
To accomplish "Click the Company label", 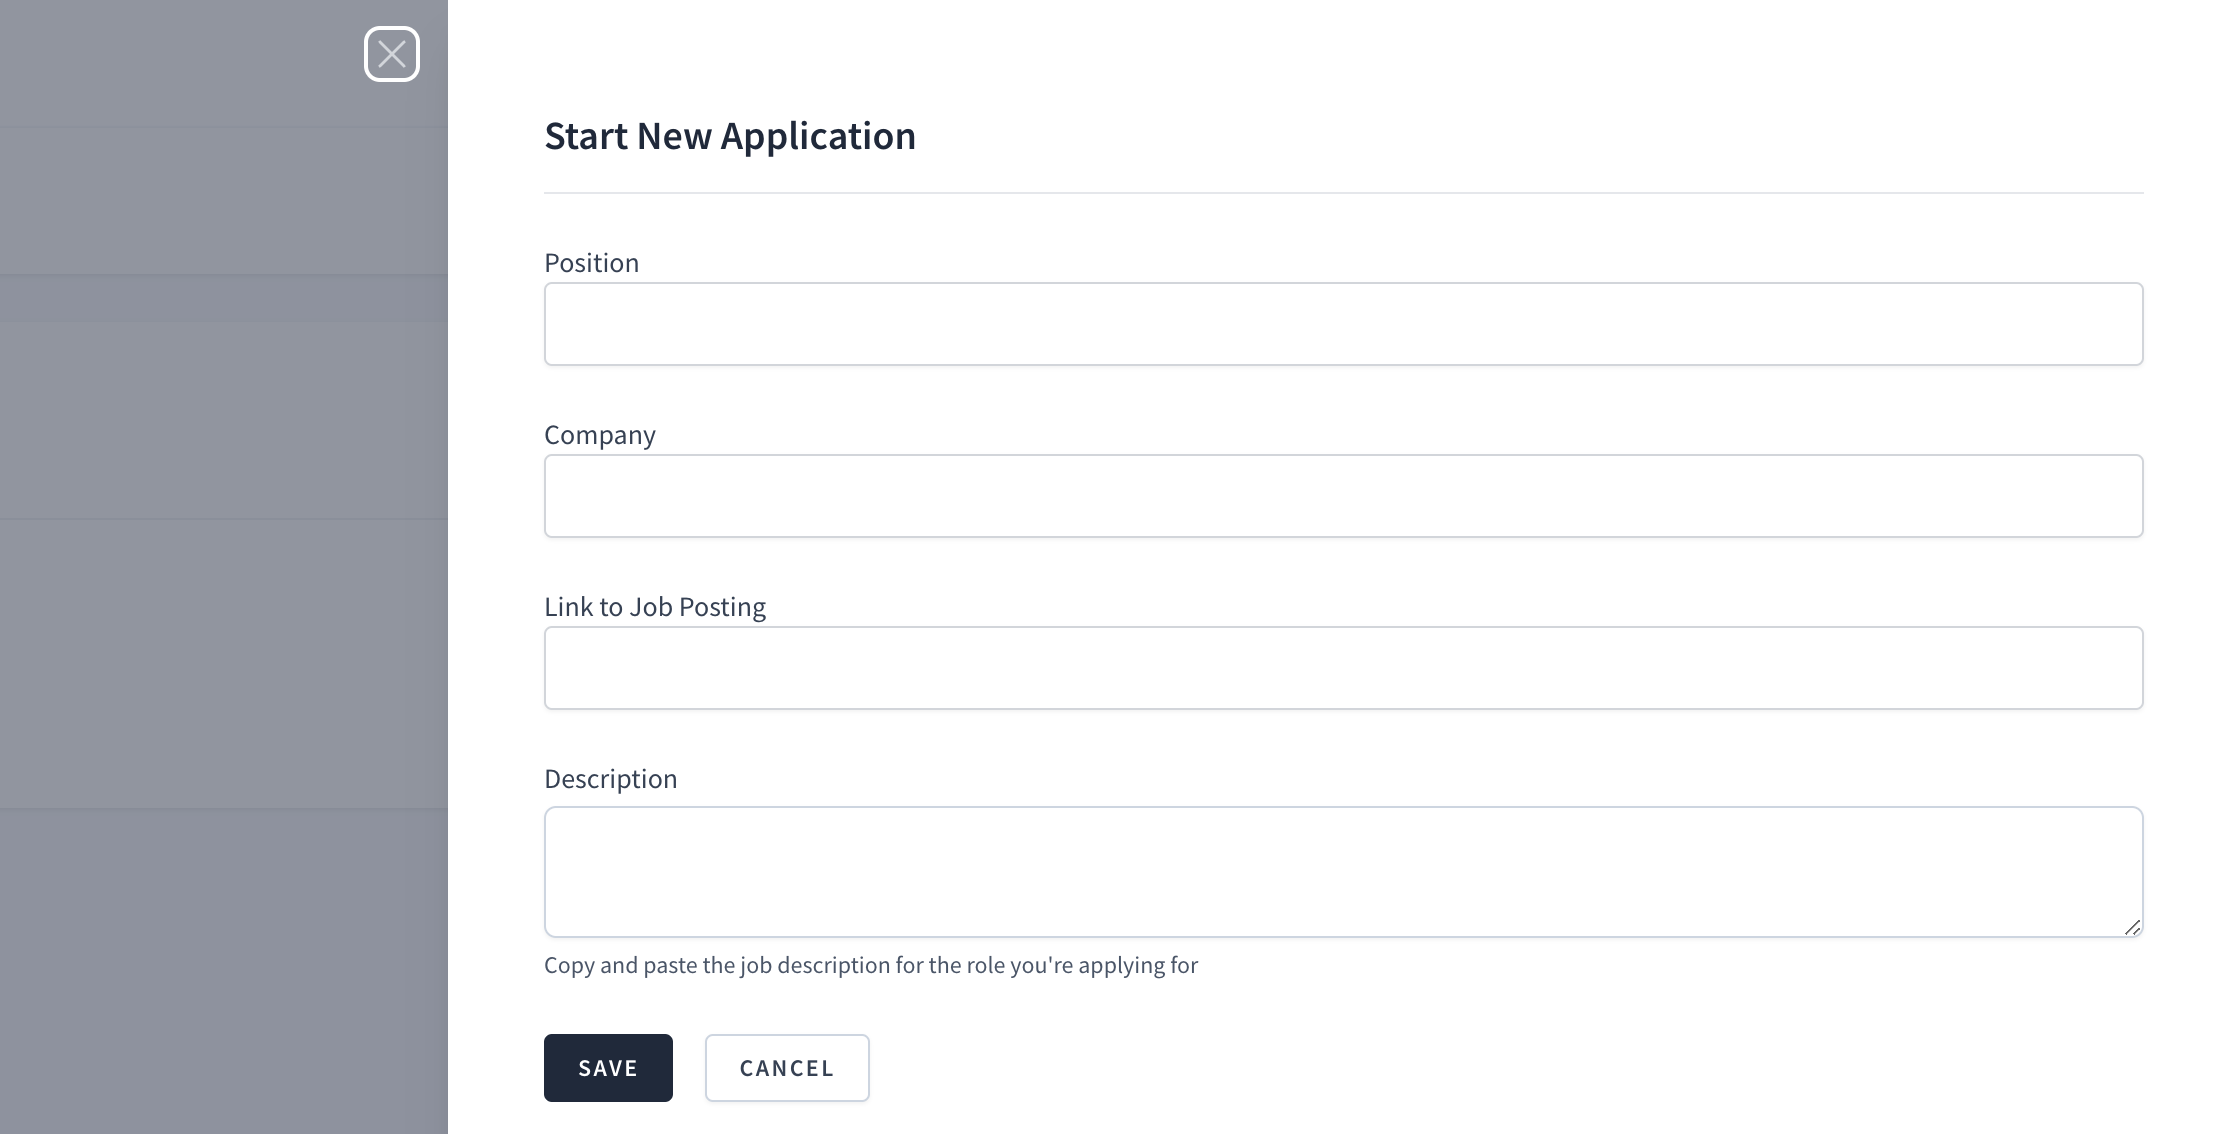I will pos(600,435).
